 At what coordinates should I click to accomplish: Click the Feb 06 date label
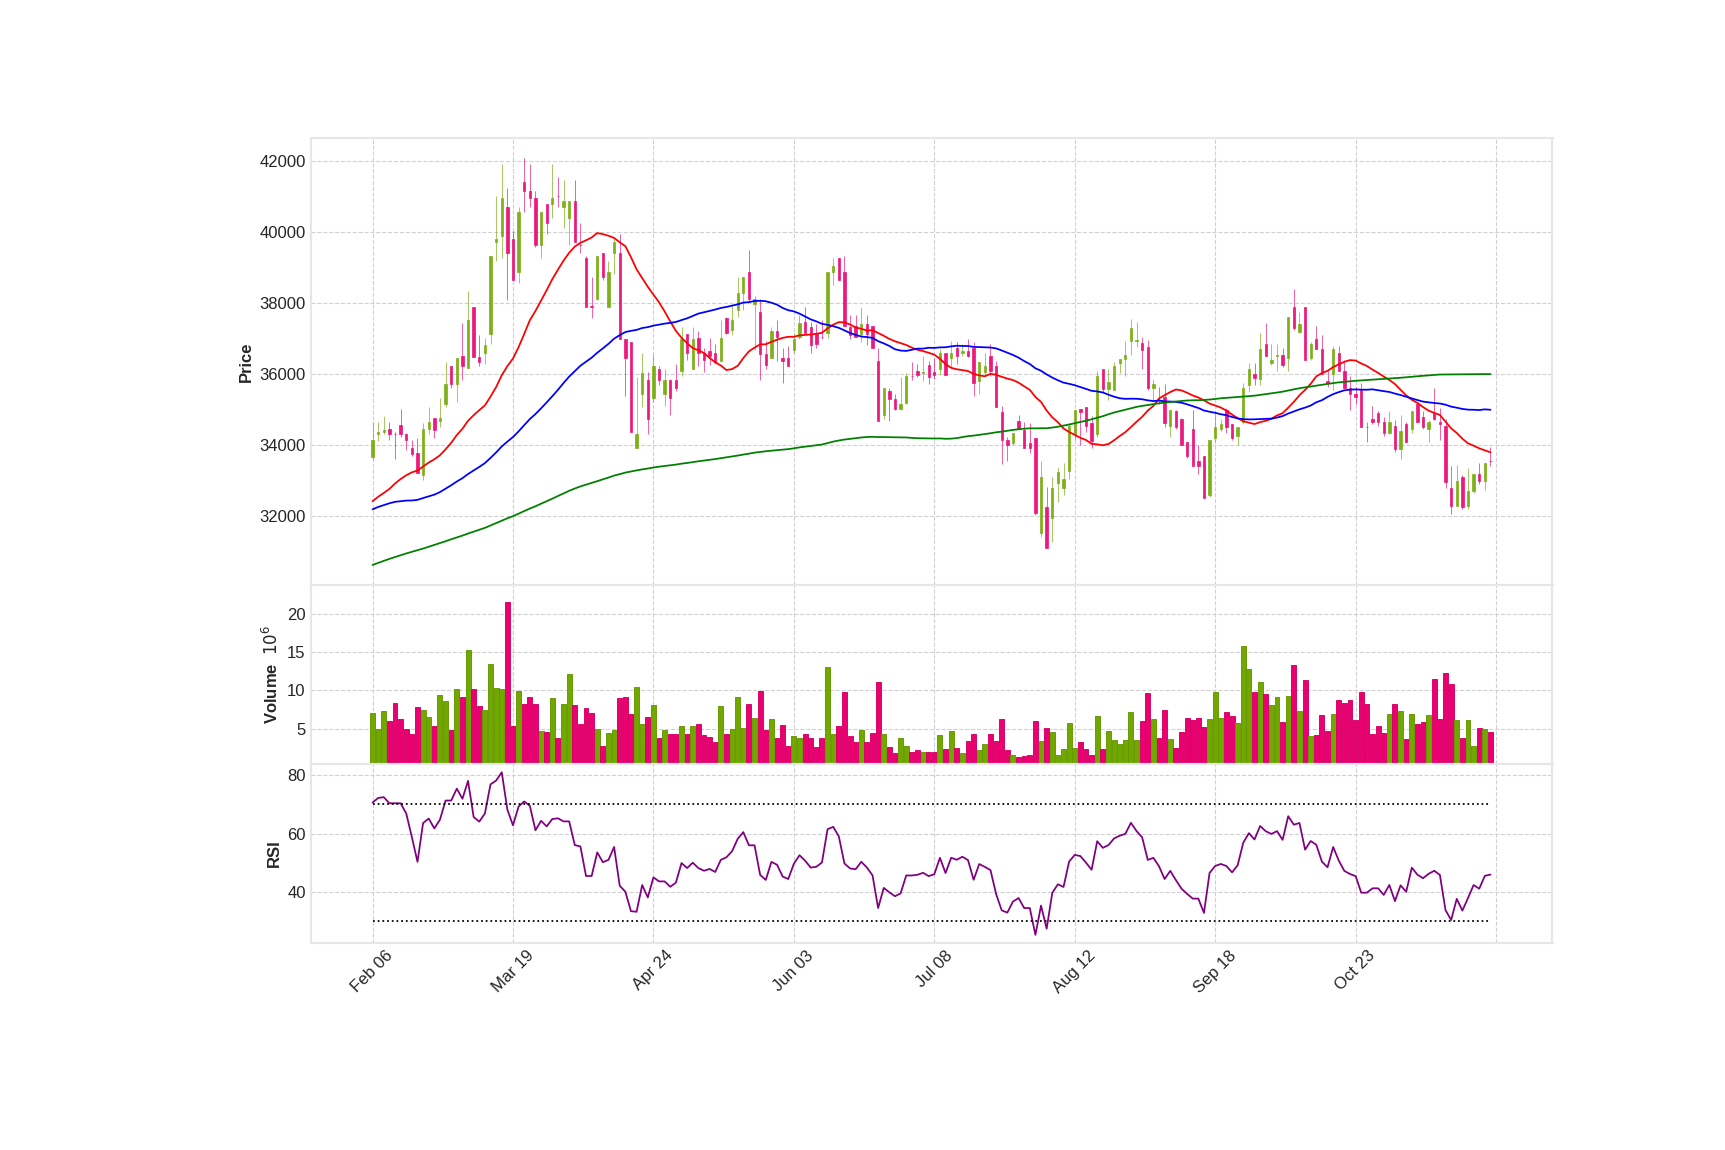coord(370,971)
